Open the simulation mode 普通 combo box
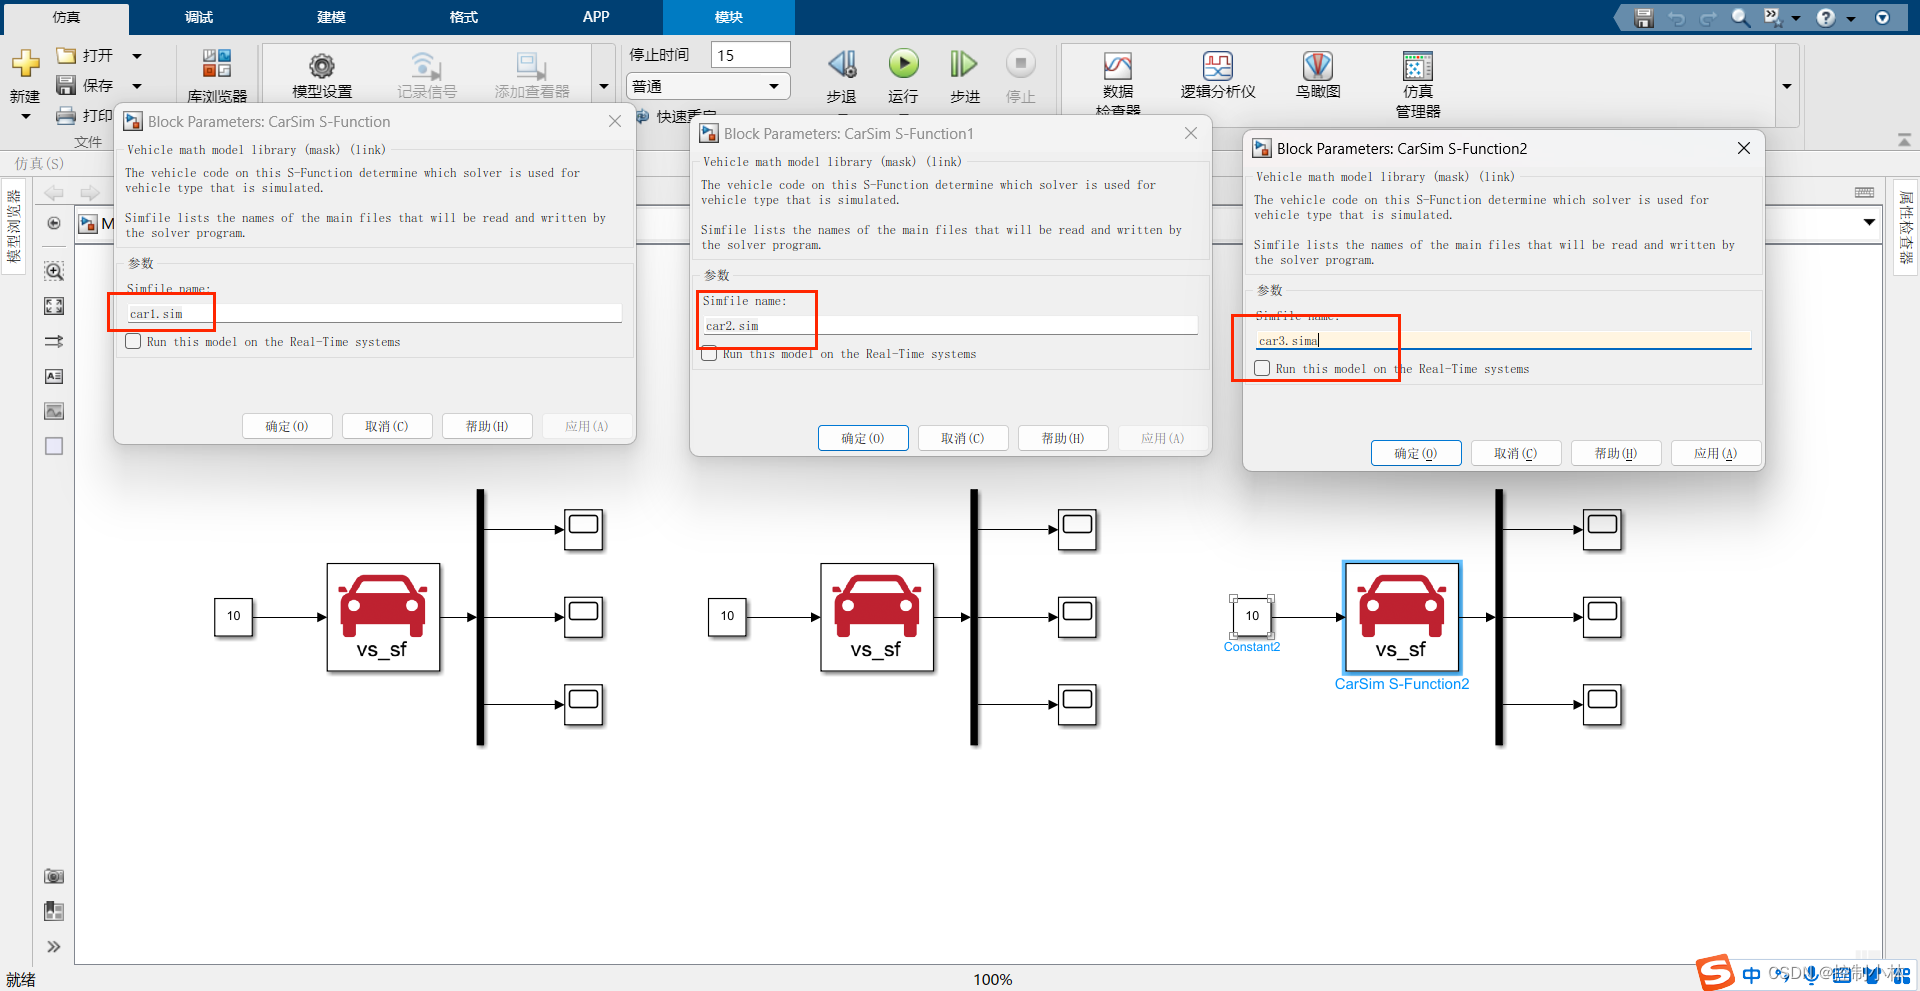This screenshot has height=991, width=1920. point(707,86)
